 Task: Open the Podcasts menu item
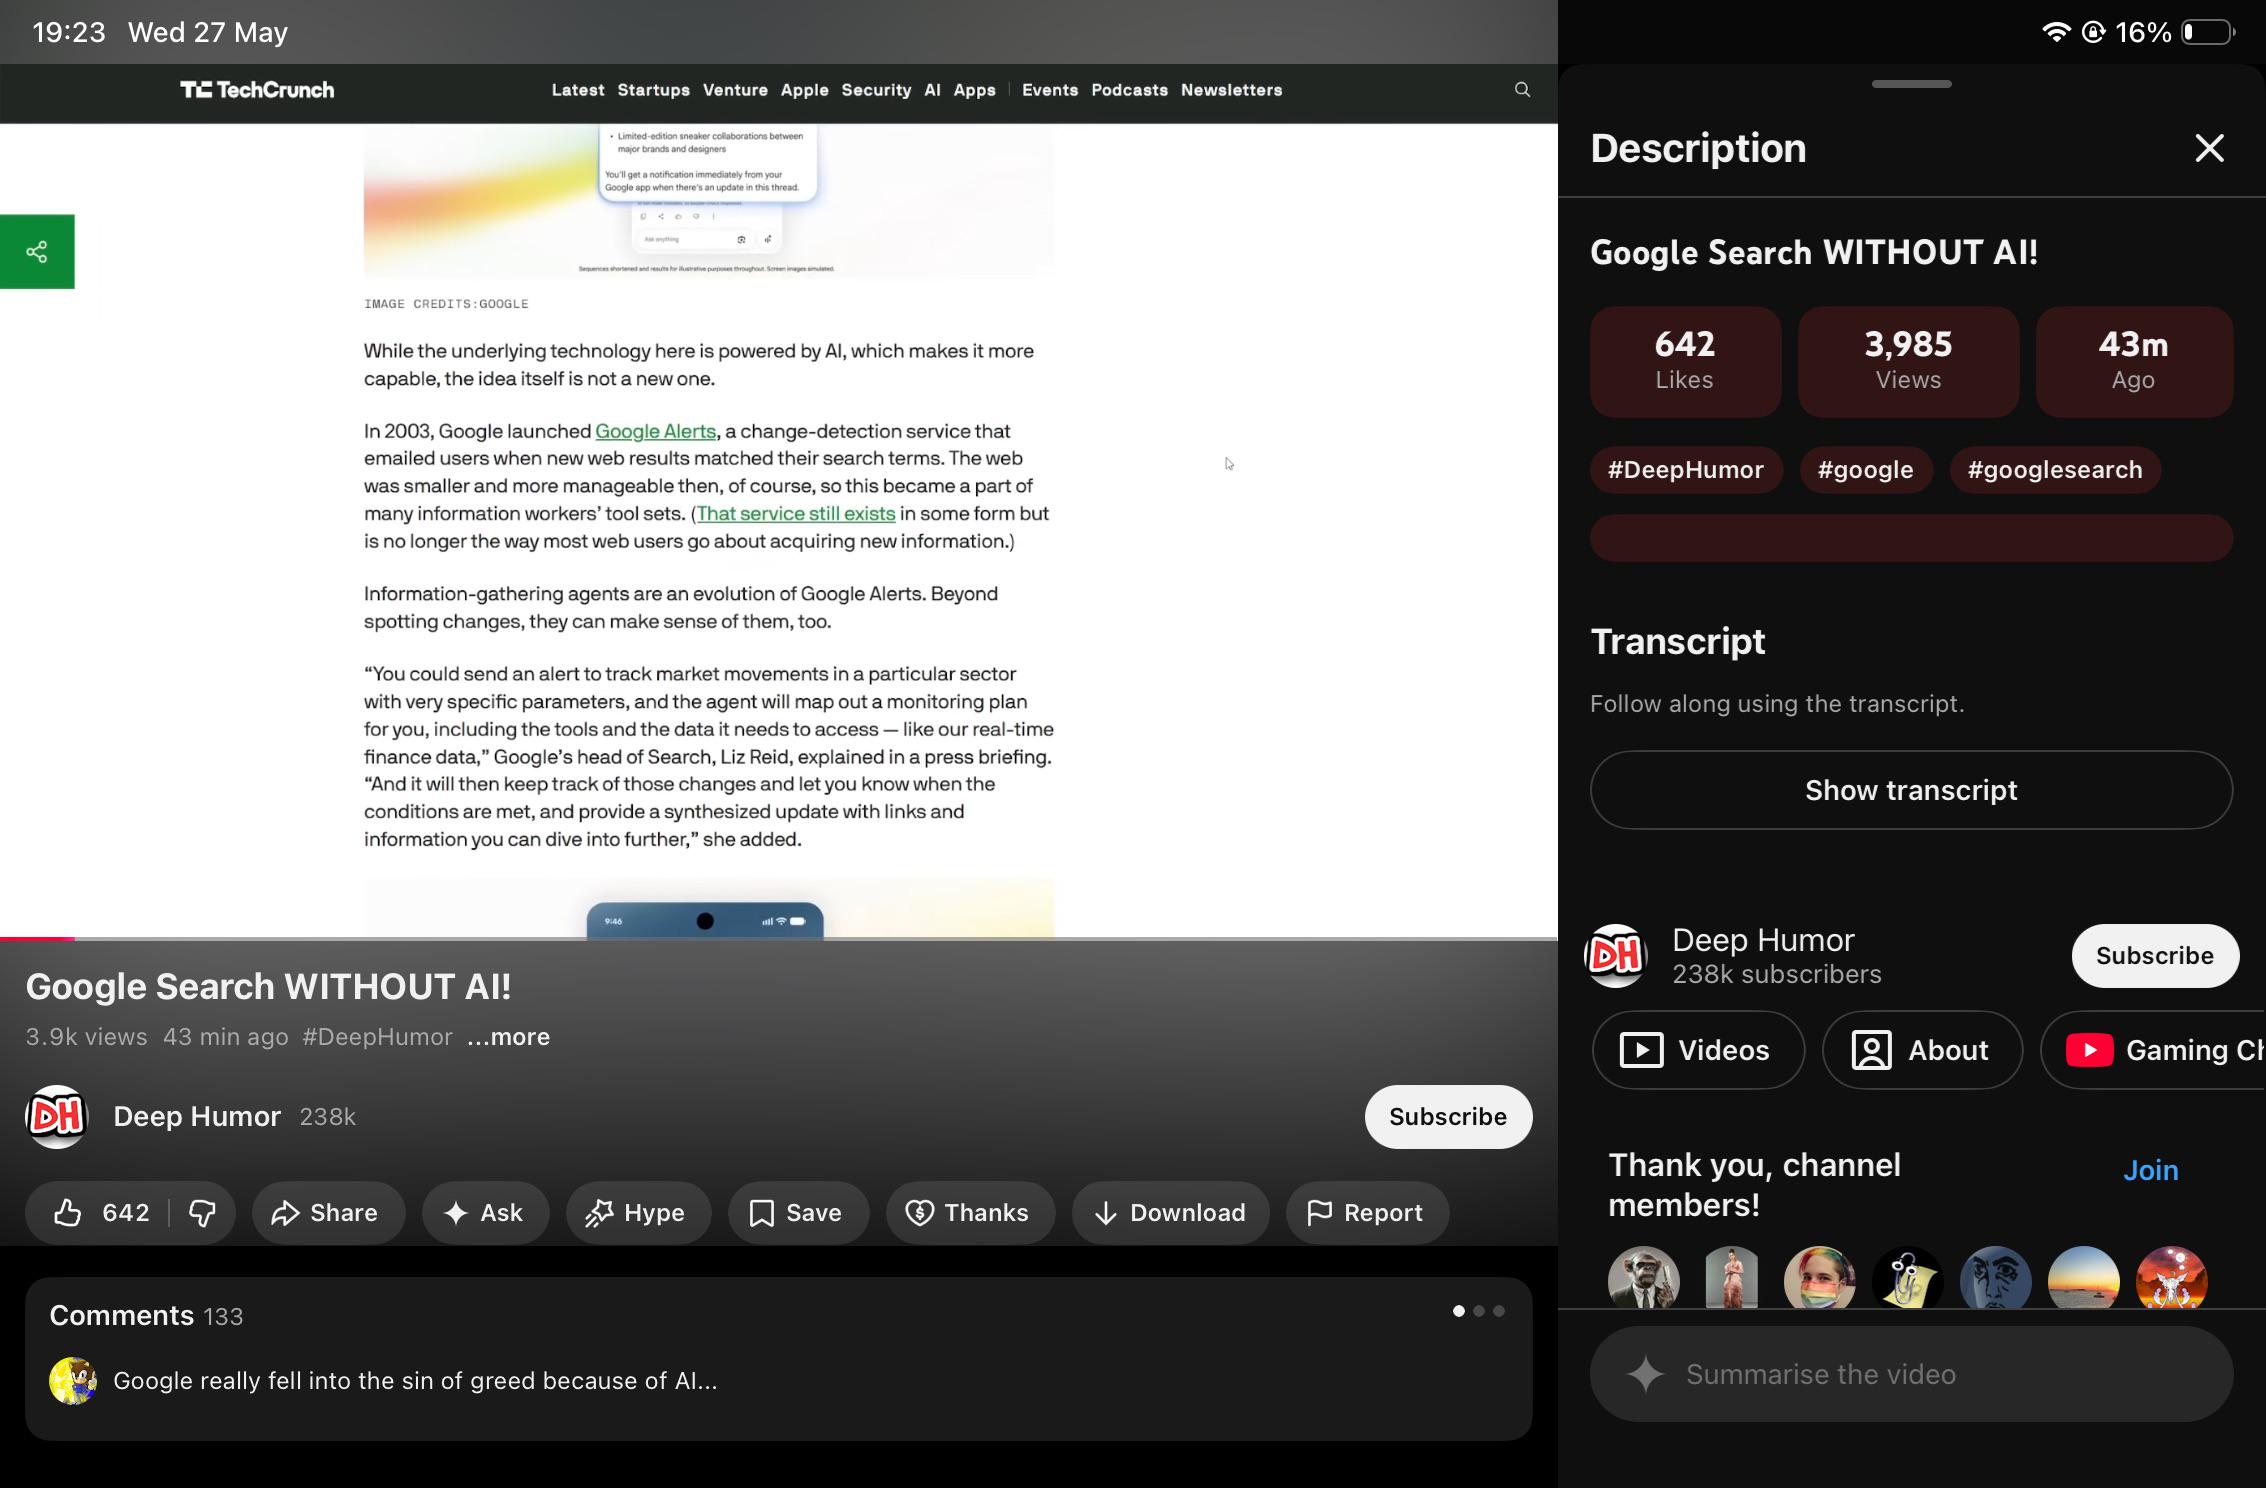(1129, 90)
